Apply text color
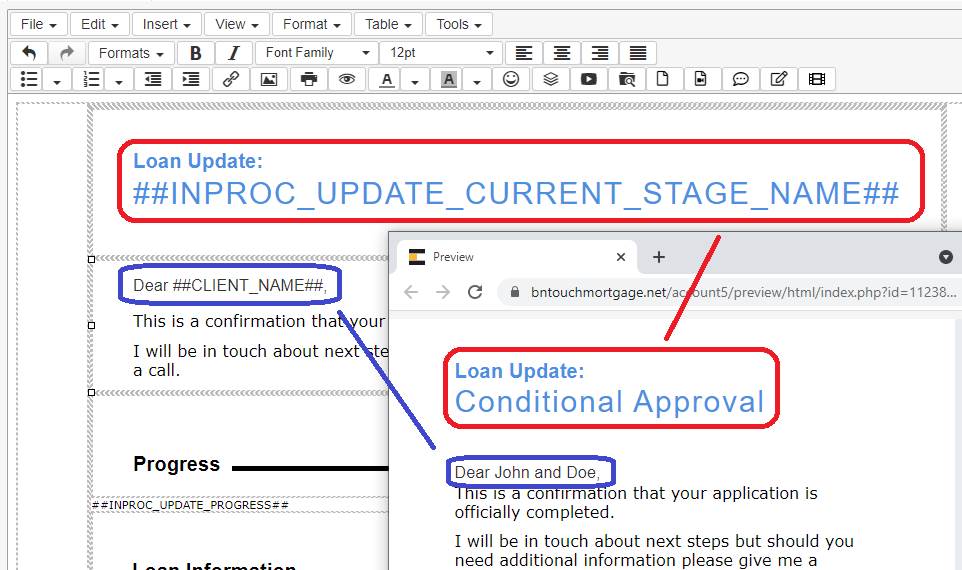962x570 pixels. tap(387, 79)
